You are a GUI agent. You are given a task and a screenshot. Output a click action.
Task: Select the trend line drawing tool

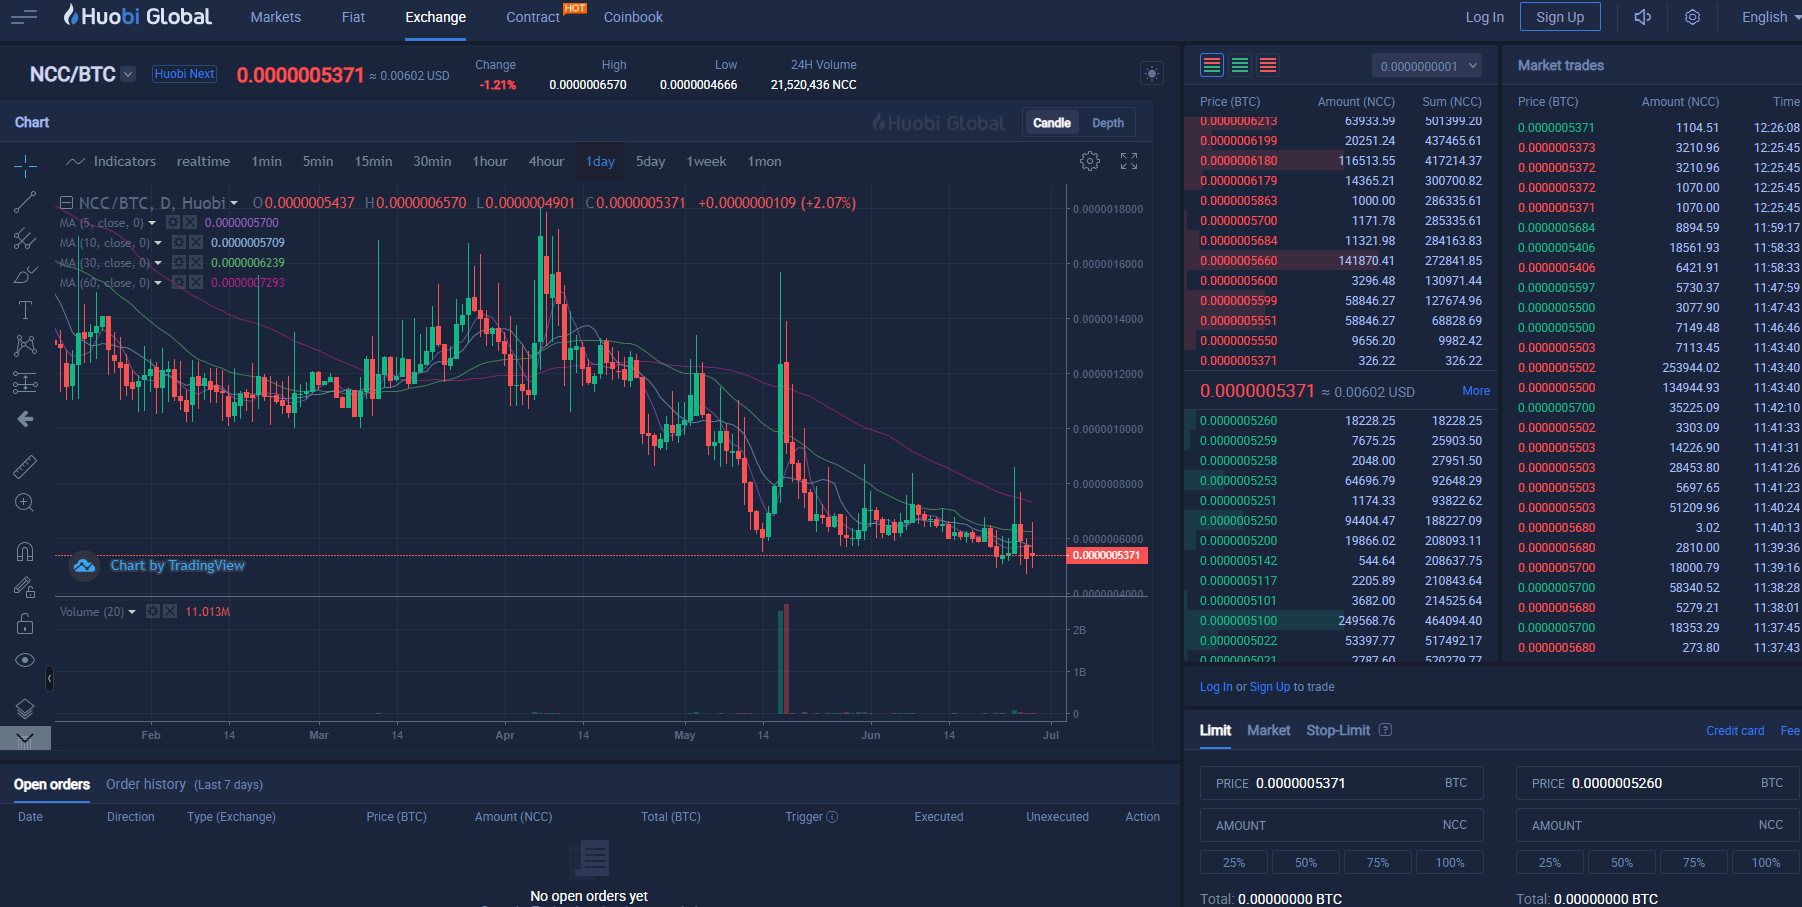pyautogui.click(x=25, y=202)
